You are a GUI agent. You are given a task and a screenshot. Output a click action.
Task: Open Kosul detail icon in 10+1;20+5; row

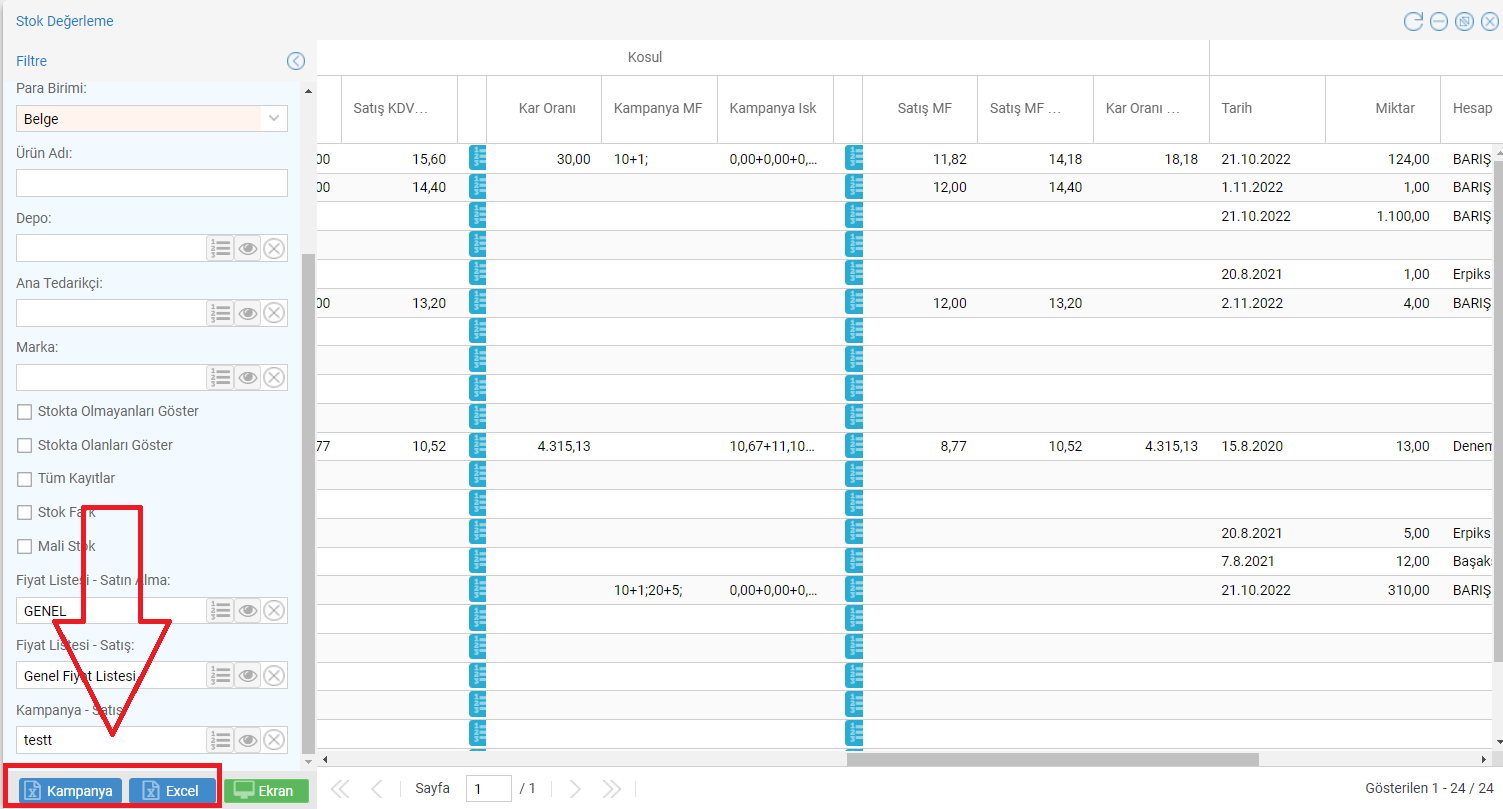(477, 590)
